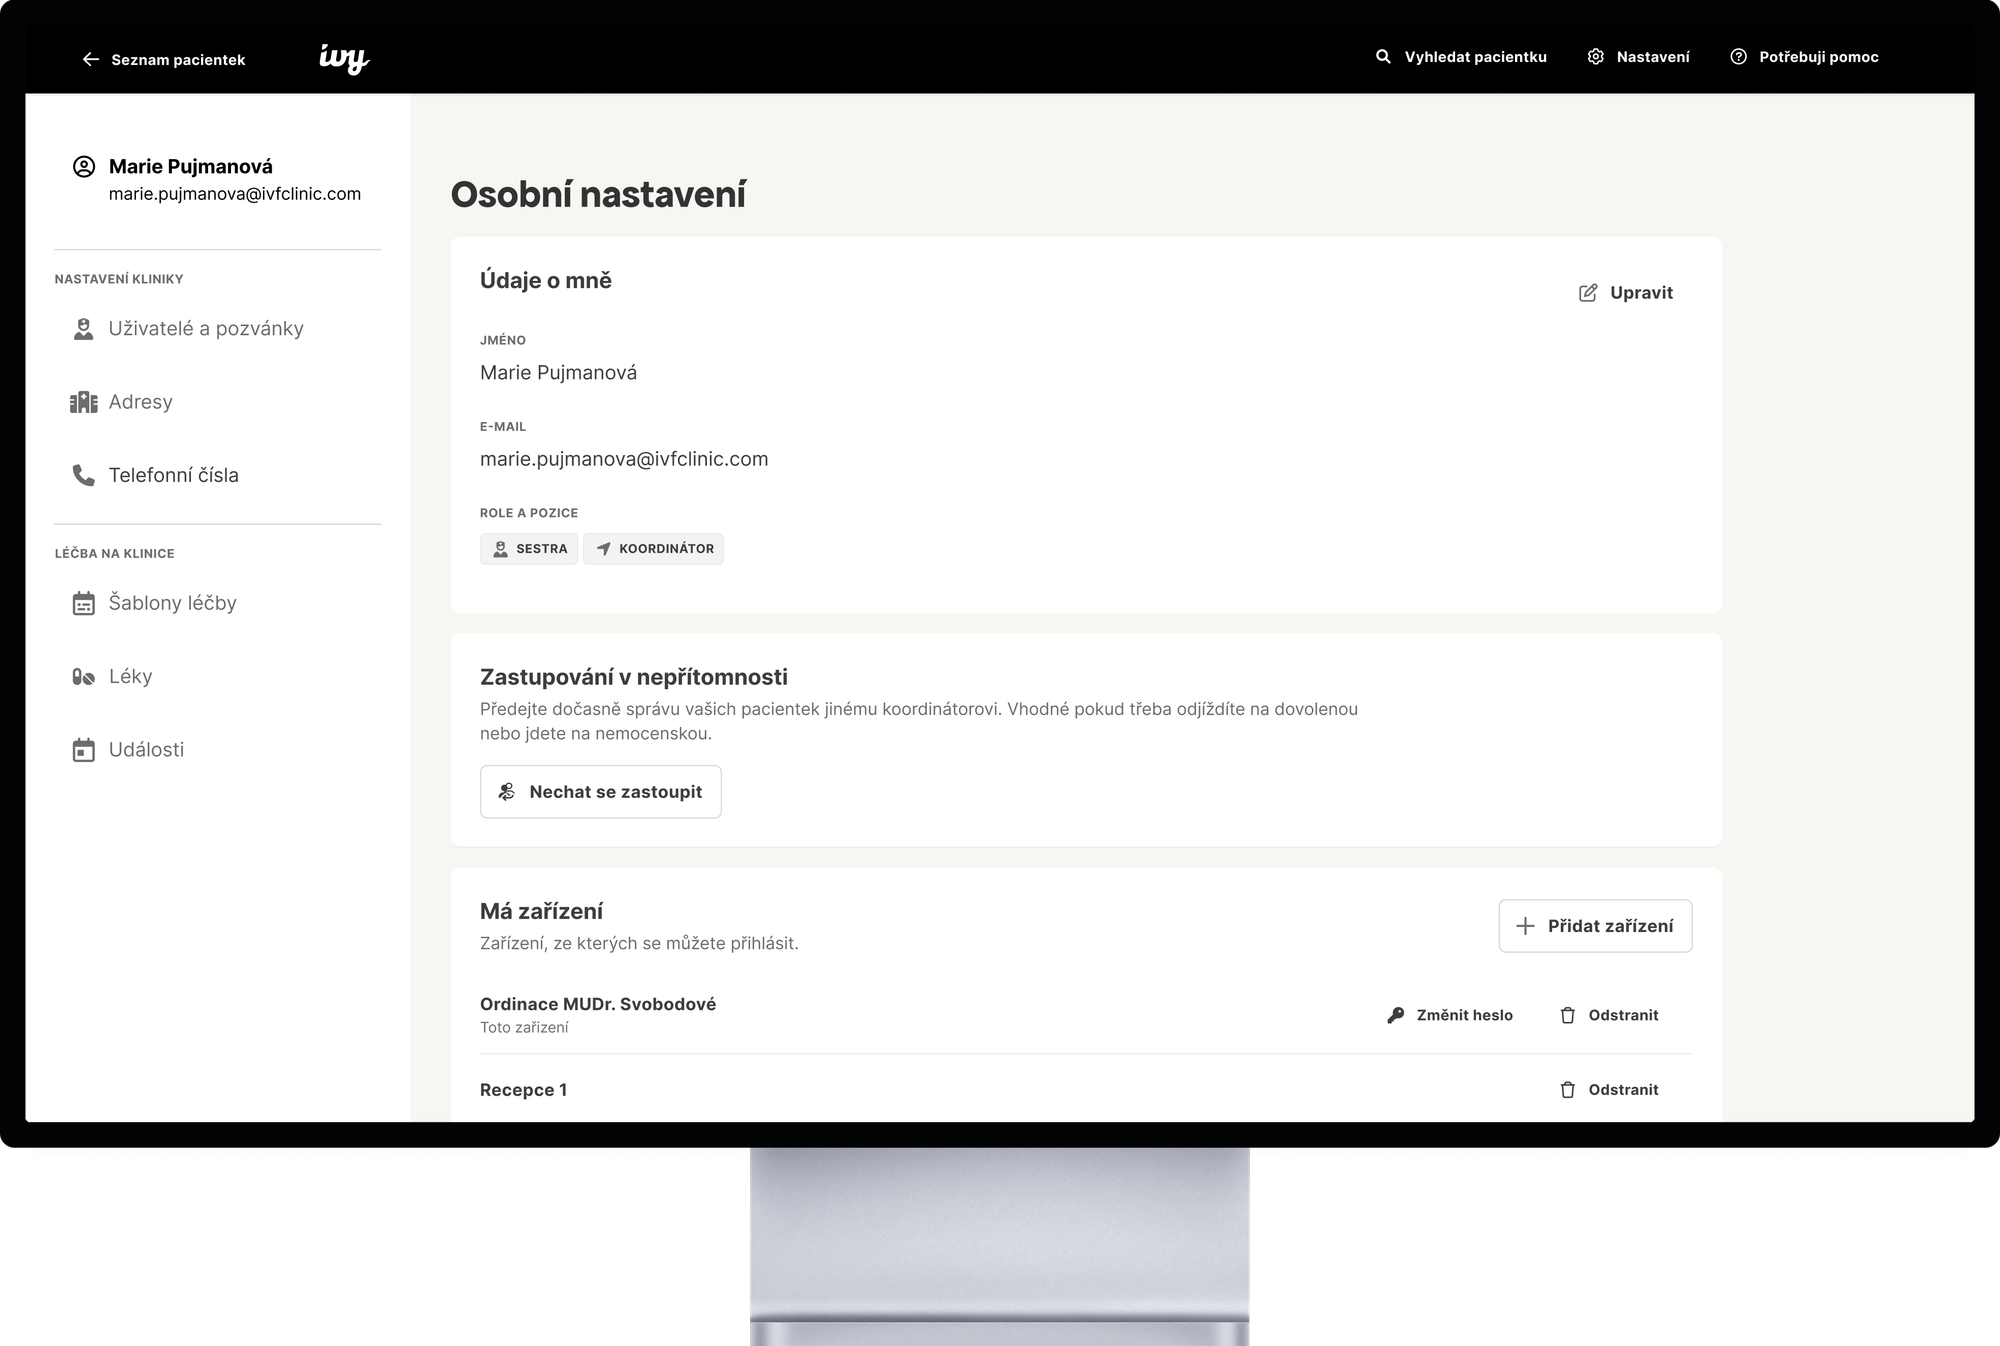Click trash icon for Ordinace MUDr. Svobodové
This screenshot has height=1346, width=2000.
point(1568,1015)
